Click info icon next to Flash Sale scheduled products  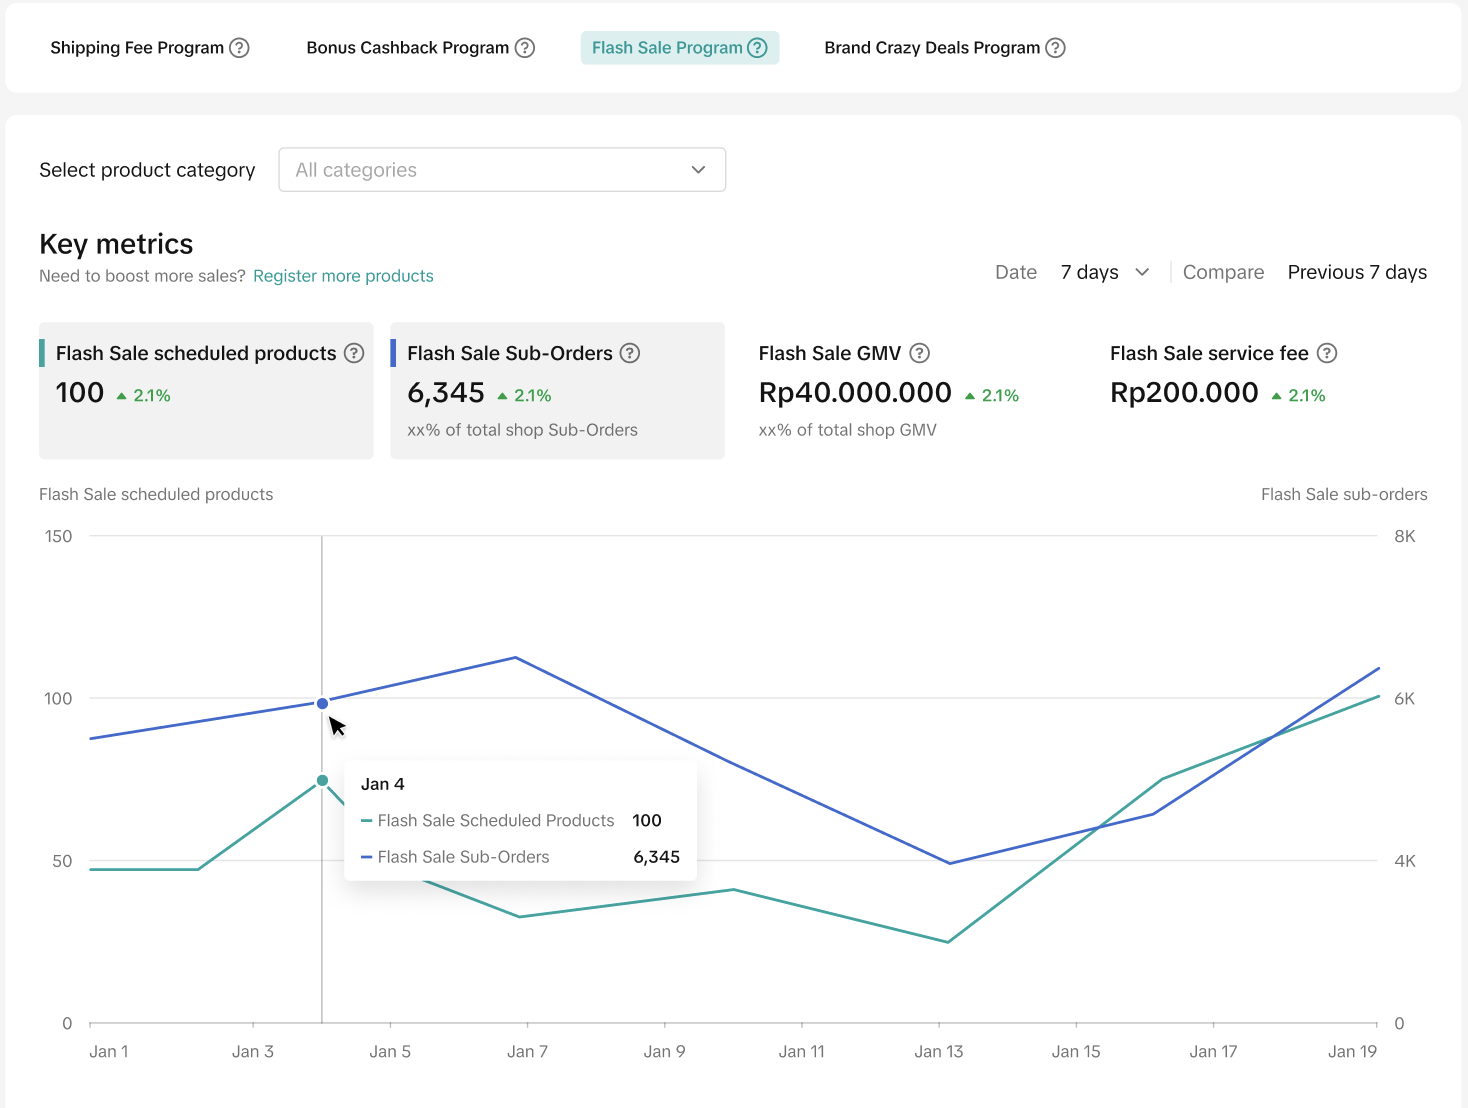tap(354, 353)
